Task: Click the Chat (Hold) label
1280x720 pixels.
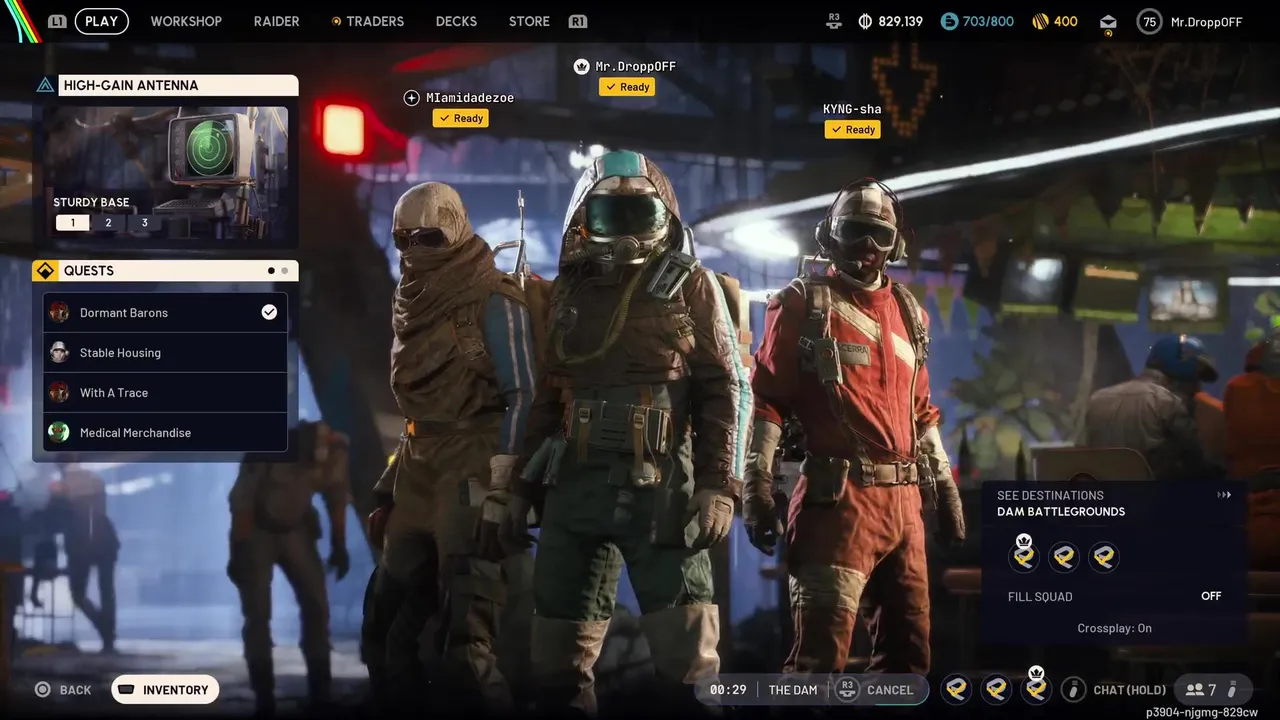Action: [x=1130, y=690]
